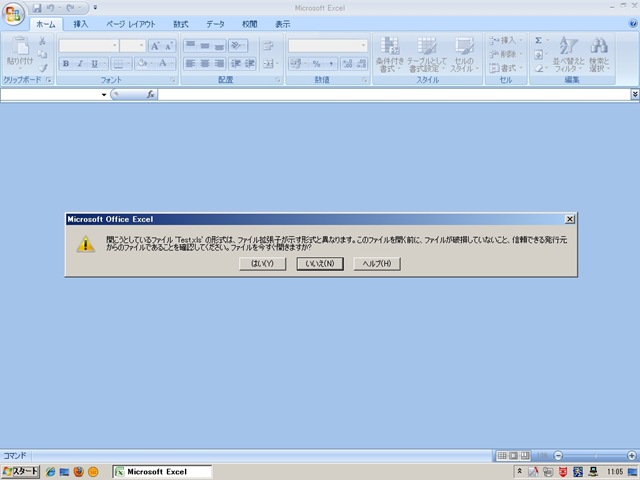Click the Format Painter brush icon
Screen dimensions: 640x480
[42, 67]
